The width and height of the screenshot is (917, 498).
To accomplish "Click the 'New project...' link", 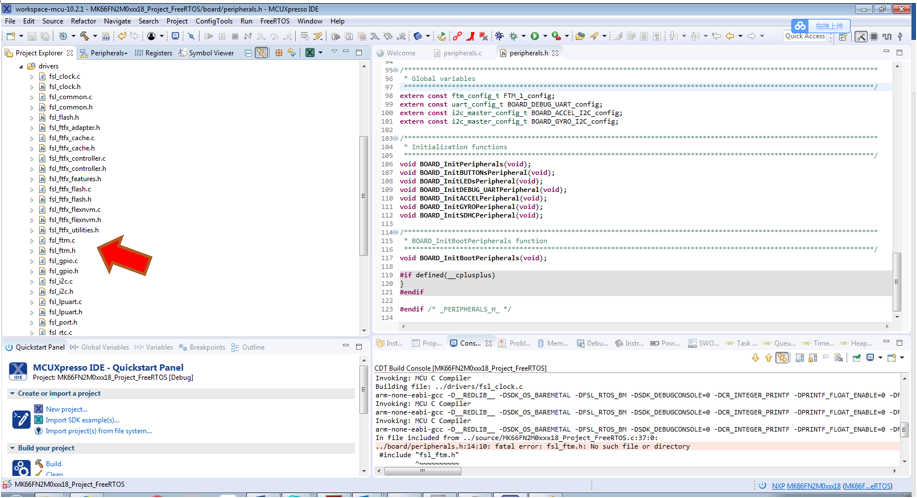I will [x=66, y=409].
